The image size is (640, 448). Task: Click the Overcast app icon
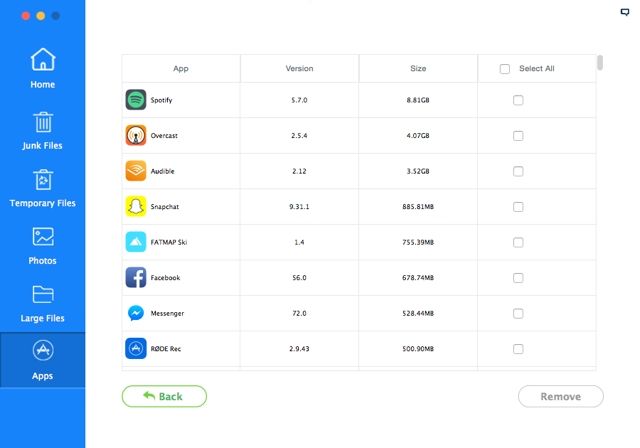tap(136, 135)
